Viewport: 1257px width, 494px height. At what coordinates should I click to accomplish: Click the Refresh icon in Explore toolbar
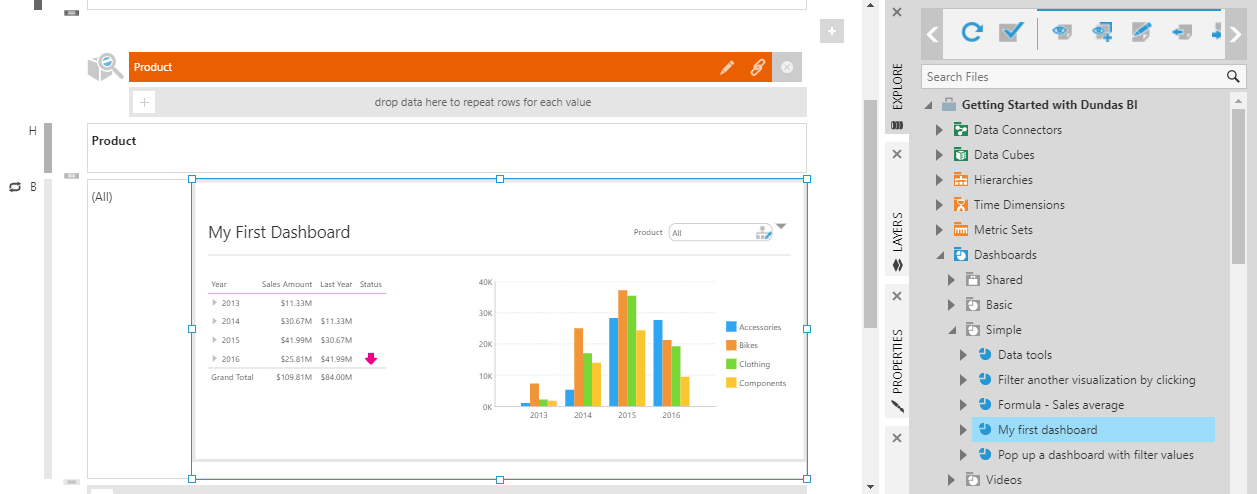(x=971, y=33)
